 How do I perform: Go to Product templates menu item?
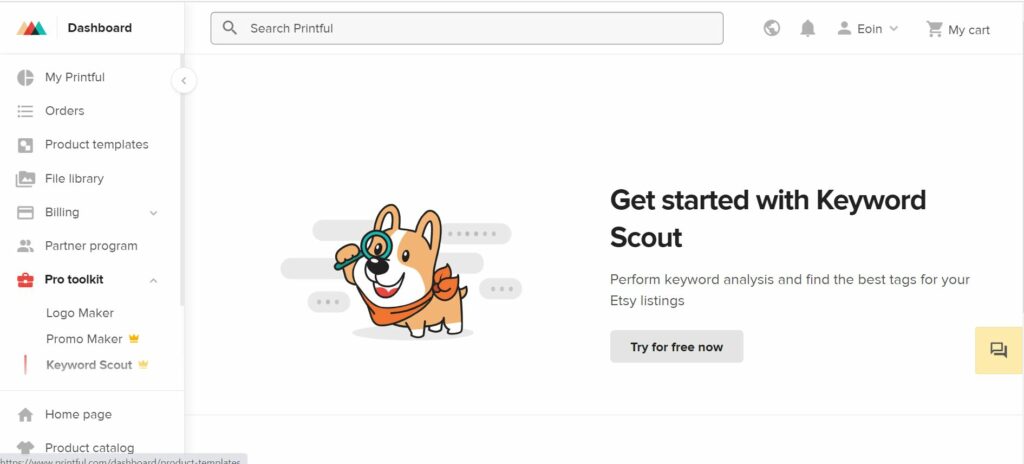(x=97, y=144)
